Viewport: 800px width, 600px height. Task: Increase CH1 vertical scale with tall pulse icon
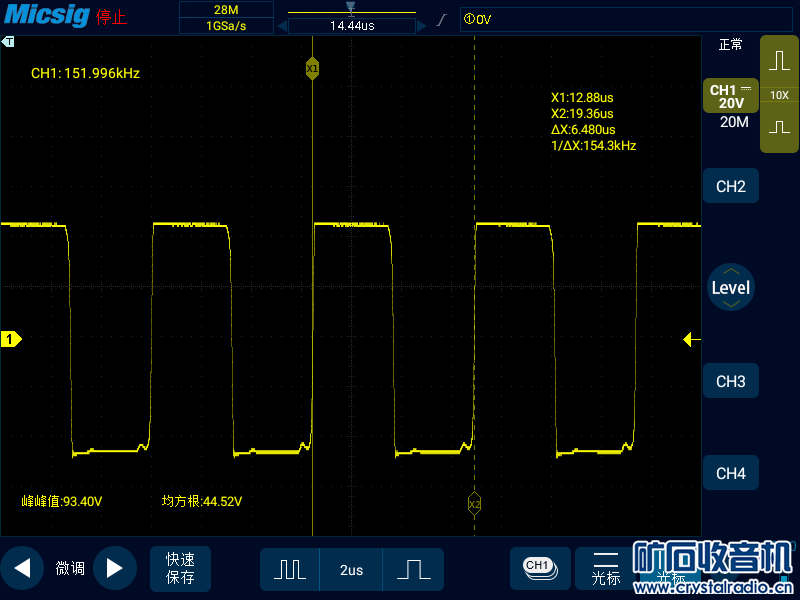(779, 61)
